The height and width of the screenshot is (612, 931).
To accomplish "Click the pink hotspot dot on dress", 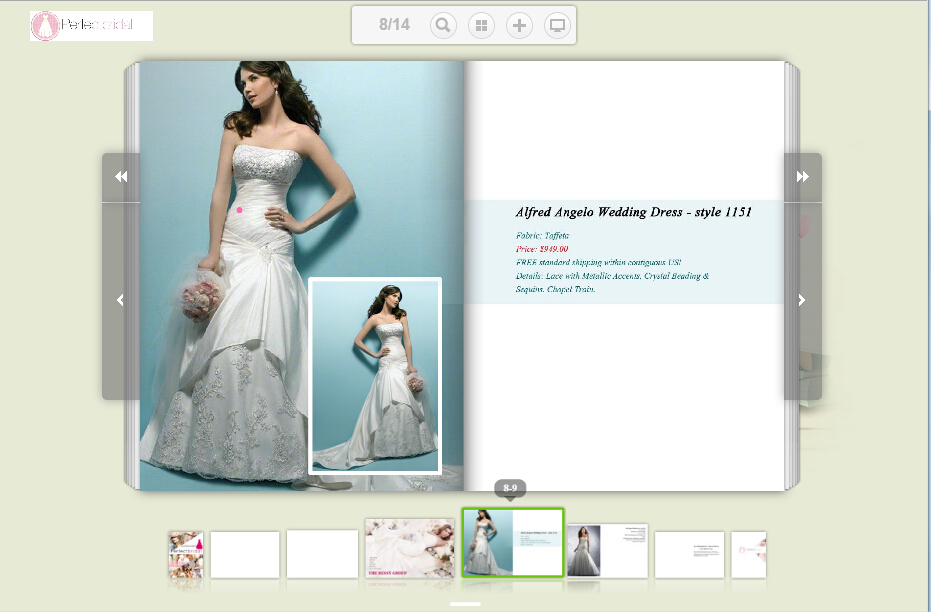I will pyautogui.click(x=239, y=210).
